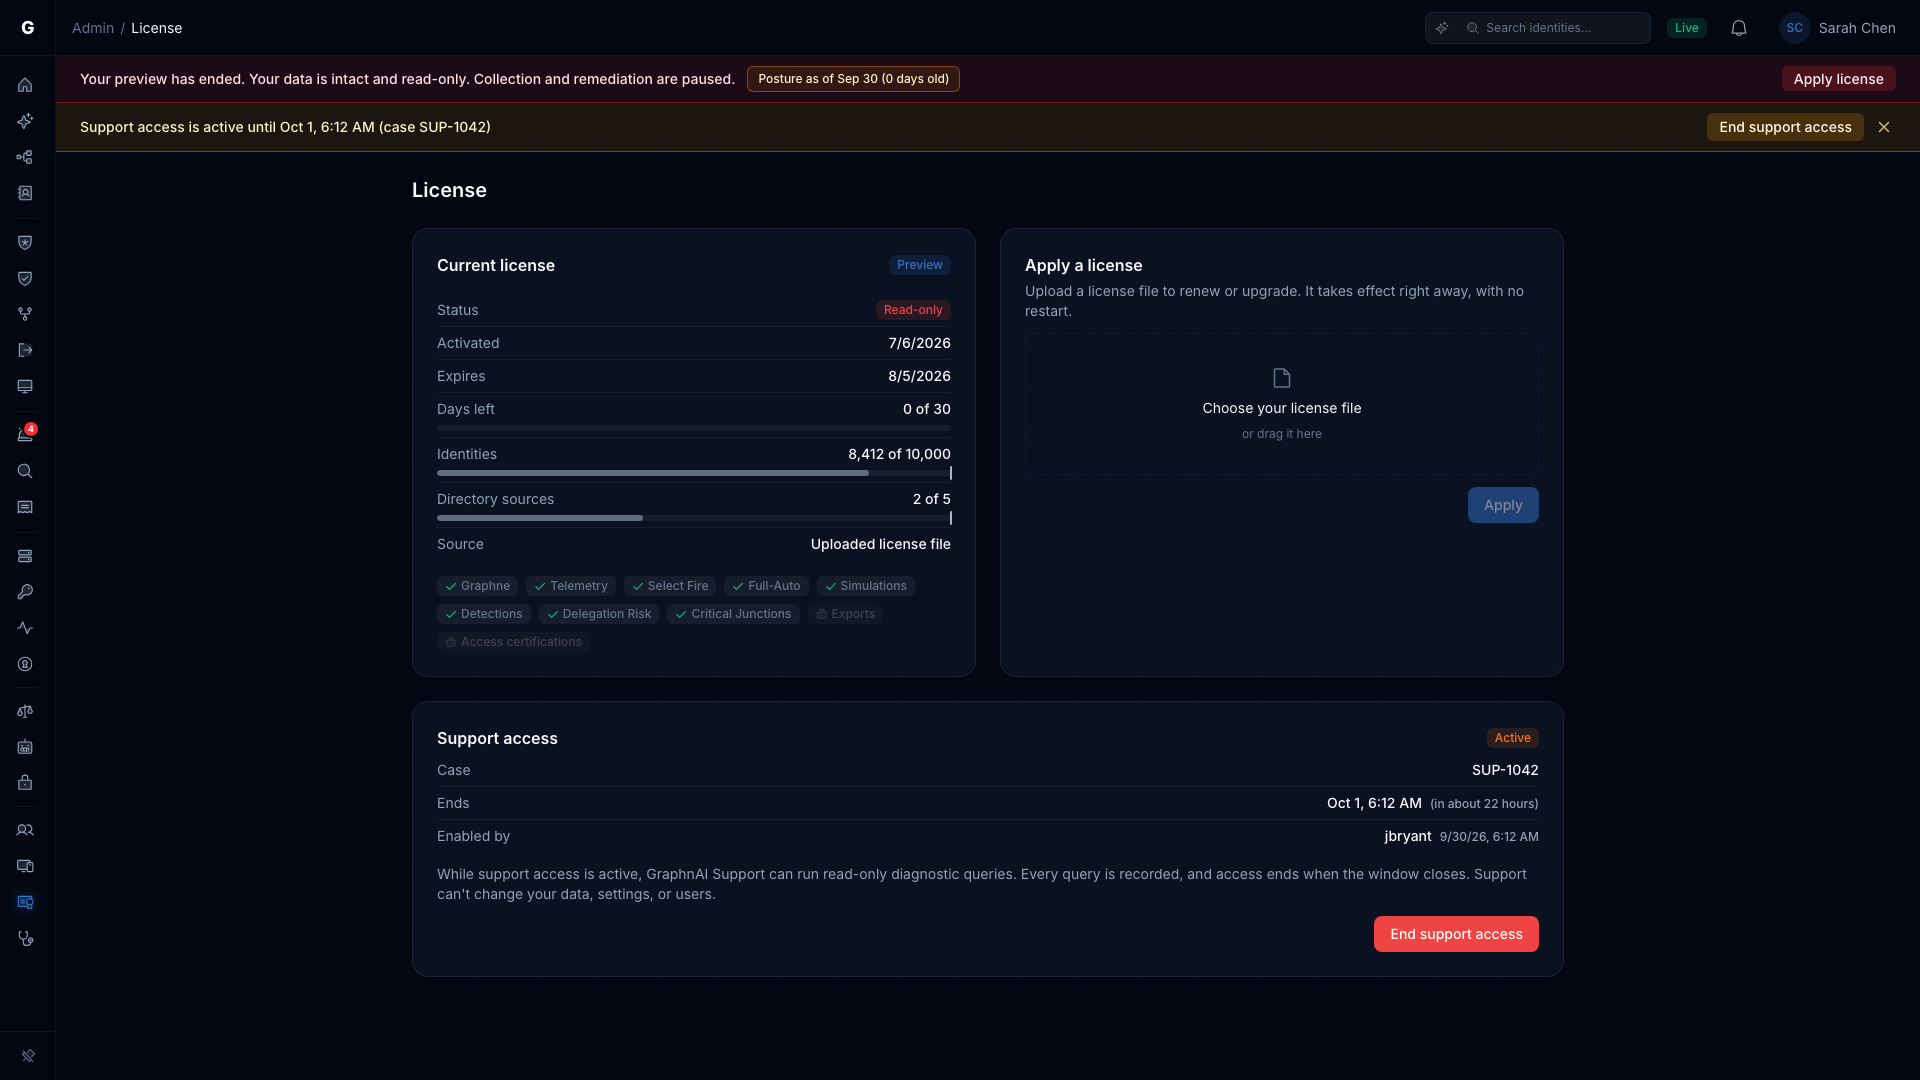Click the Apply license banner button
The image size is (1920, 1080).
point(1838,79)
